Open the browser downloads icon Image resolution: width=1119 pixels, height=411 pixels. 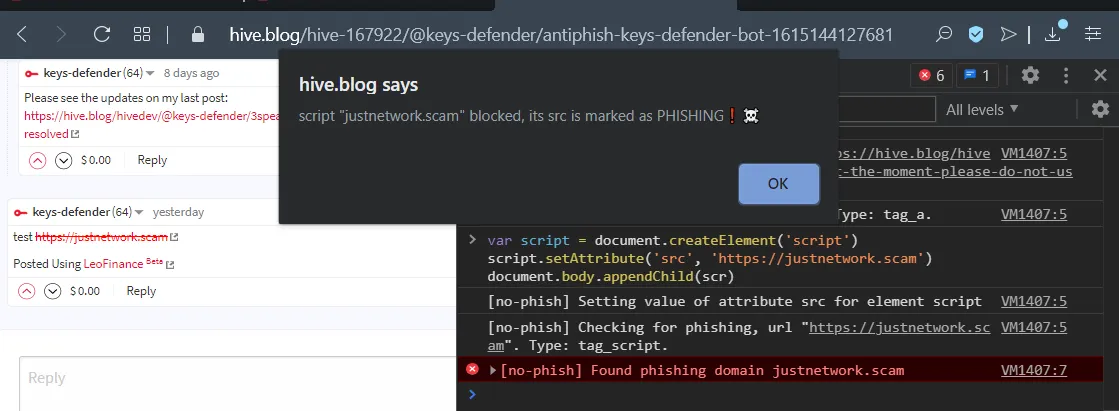tap(1054, 32)
